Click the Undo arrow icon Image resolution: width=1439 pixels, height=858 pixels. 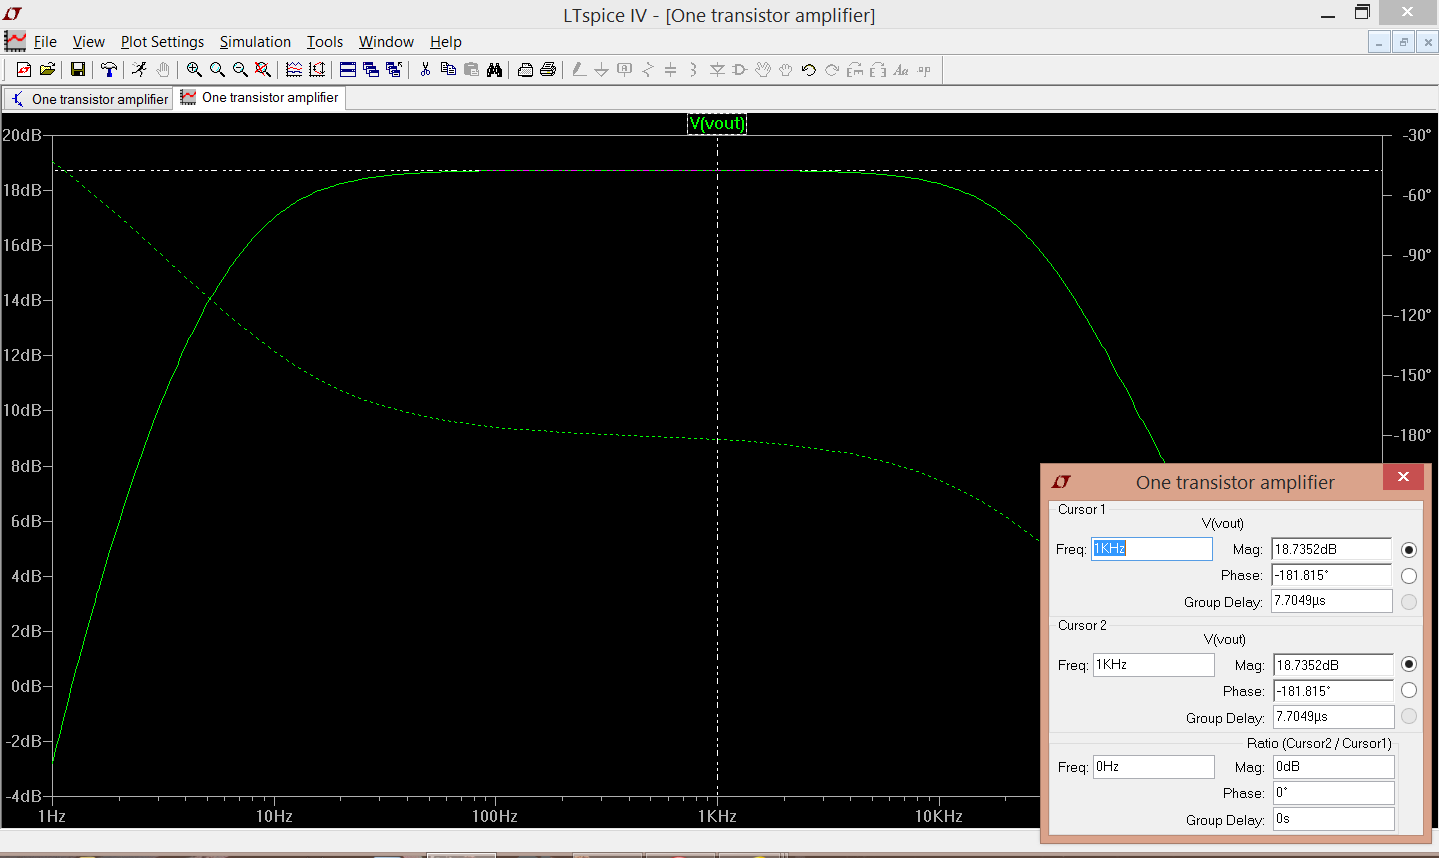pyautogui.click(x=809, y=69)
